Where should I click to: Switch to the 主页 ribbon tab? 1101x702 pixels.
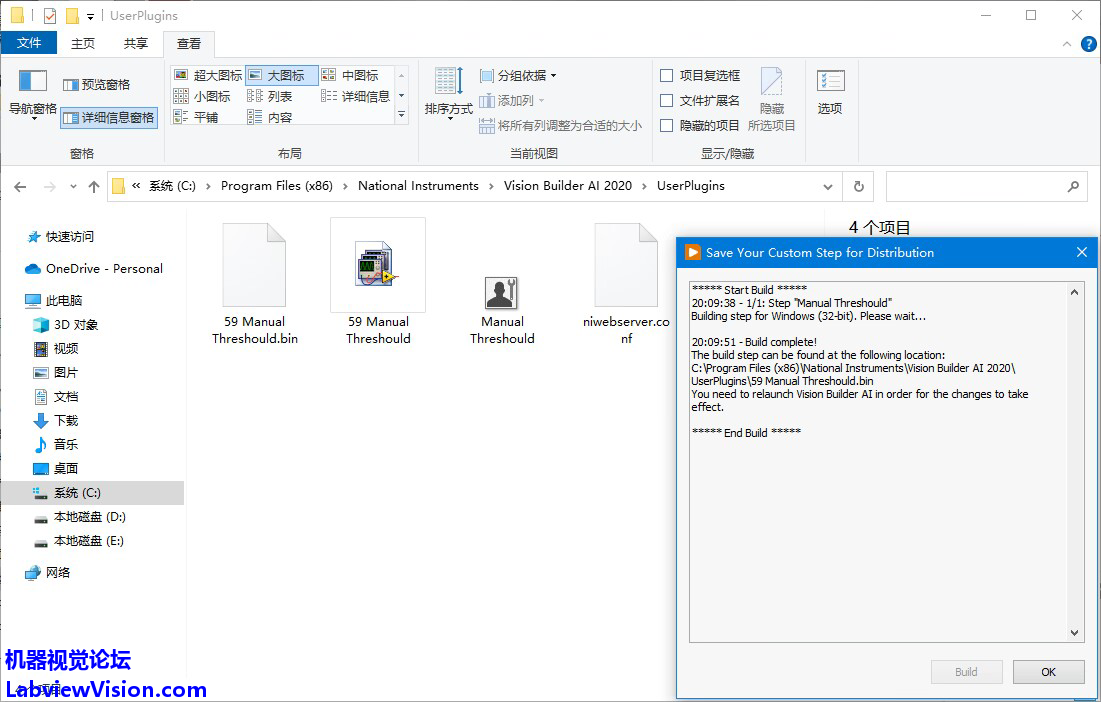click(x=83, y=44)
